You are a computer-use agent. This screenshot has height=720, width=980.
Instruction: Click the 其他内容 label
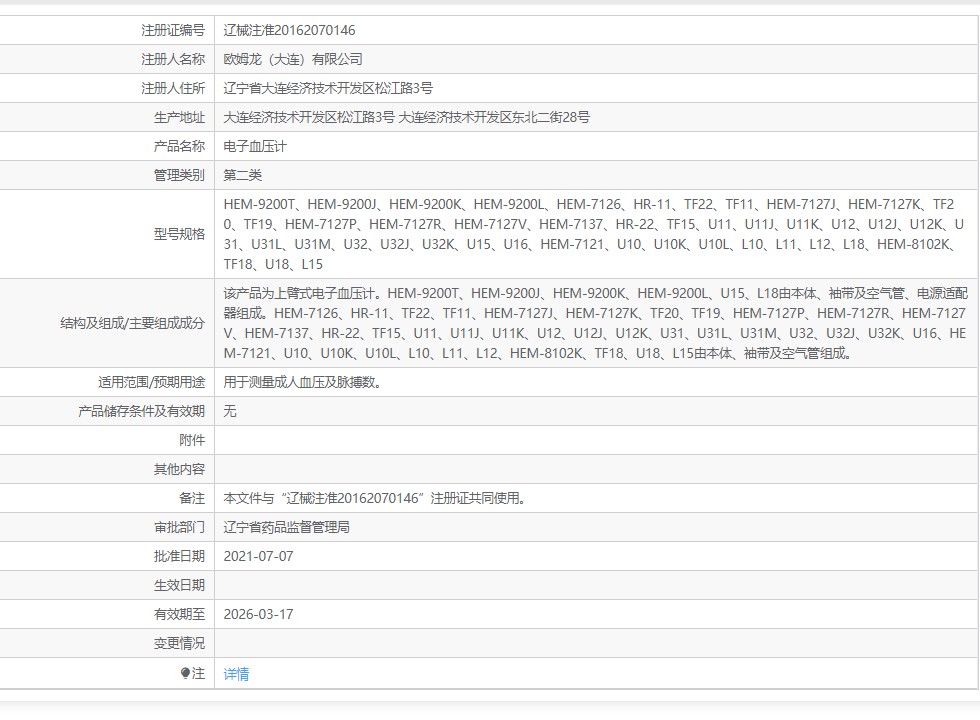pyautogui.click(x=179, y=469)
